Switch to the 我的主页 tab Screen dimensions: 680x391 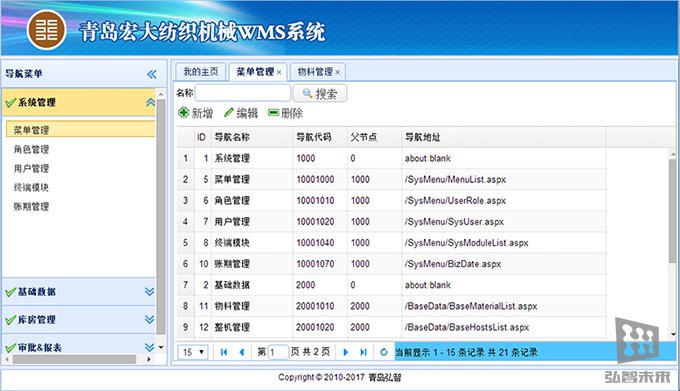(x=201, y=72)
